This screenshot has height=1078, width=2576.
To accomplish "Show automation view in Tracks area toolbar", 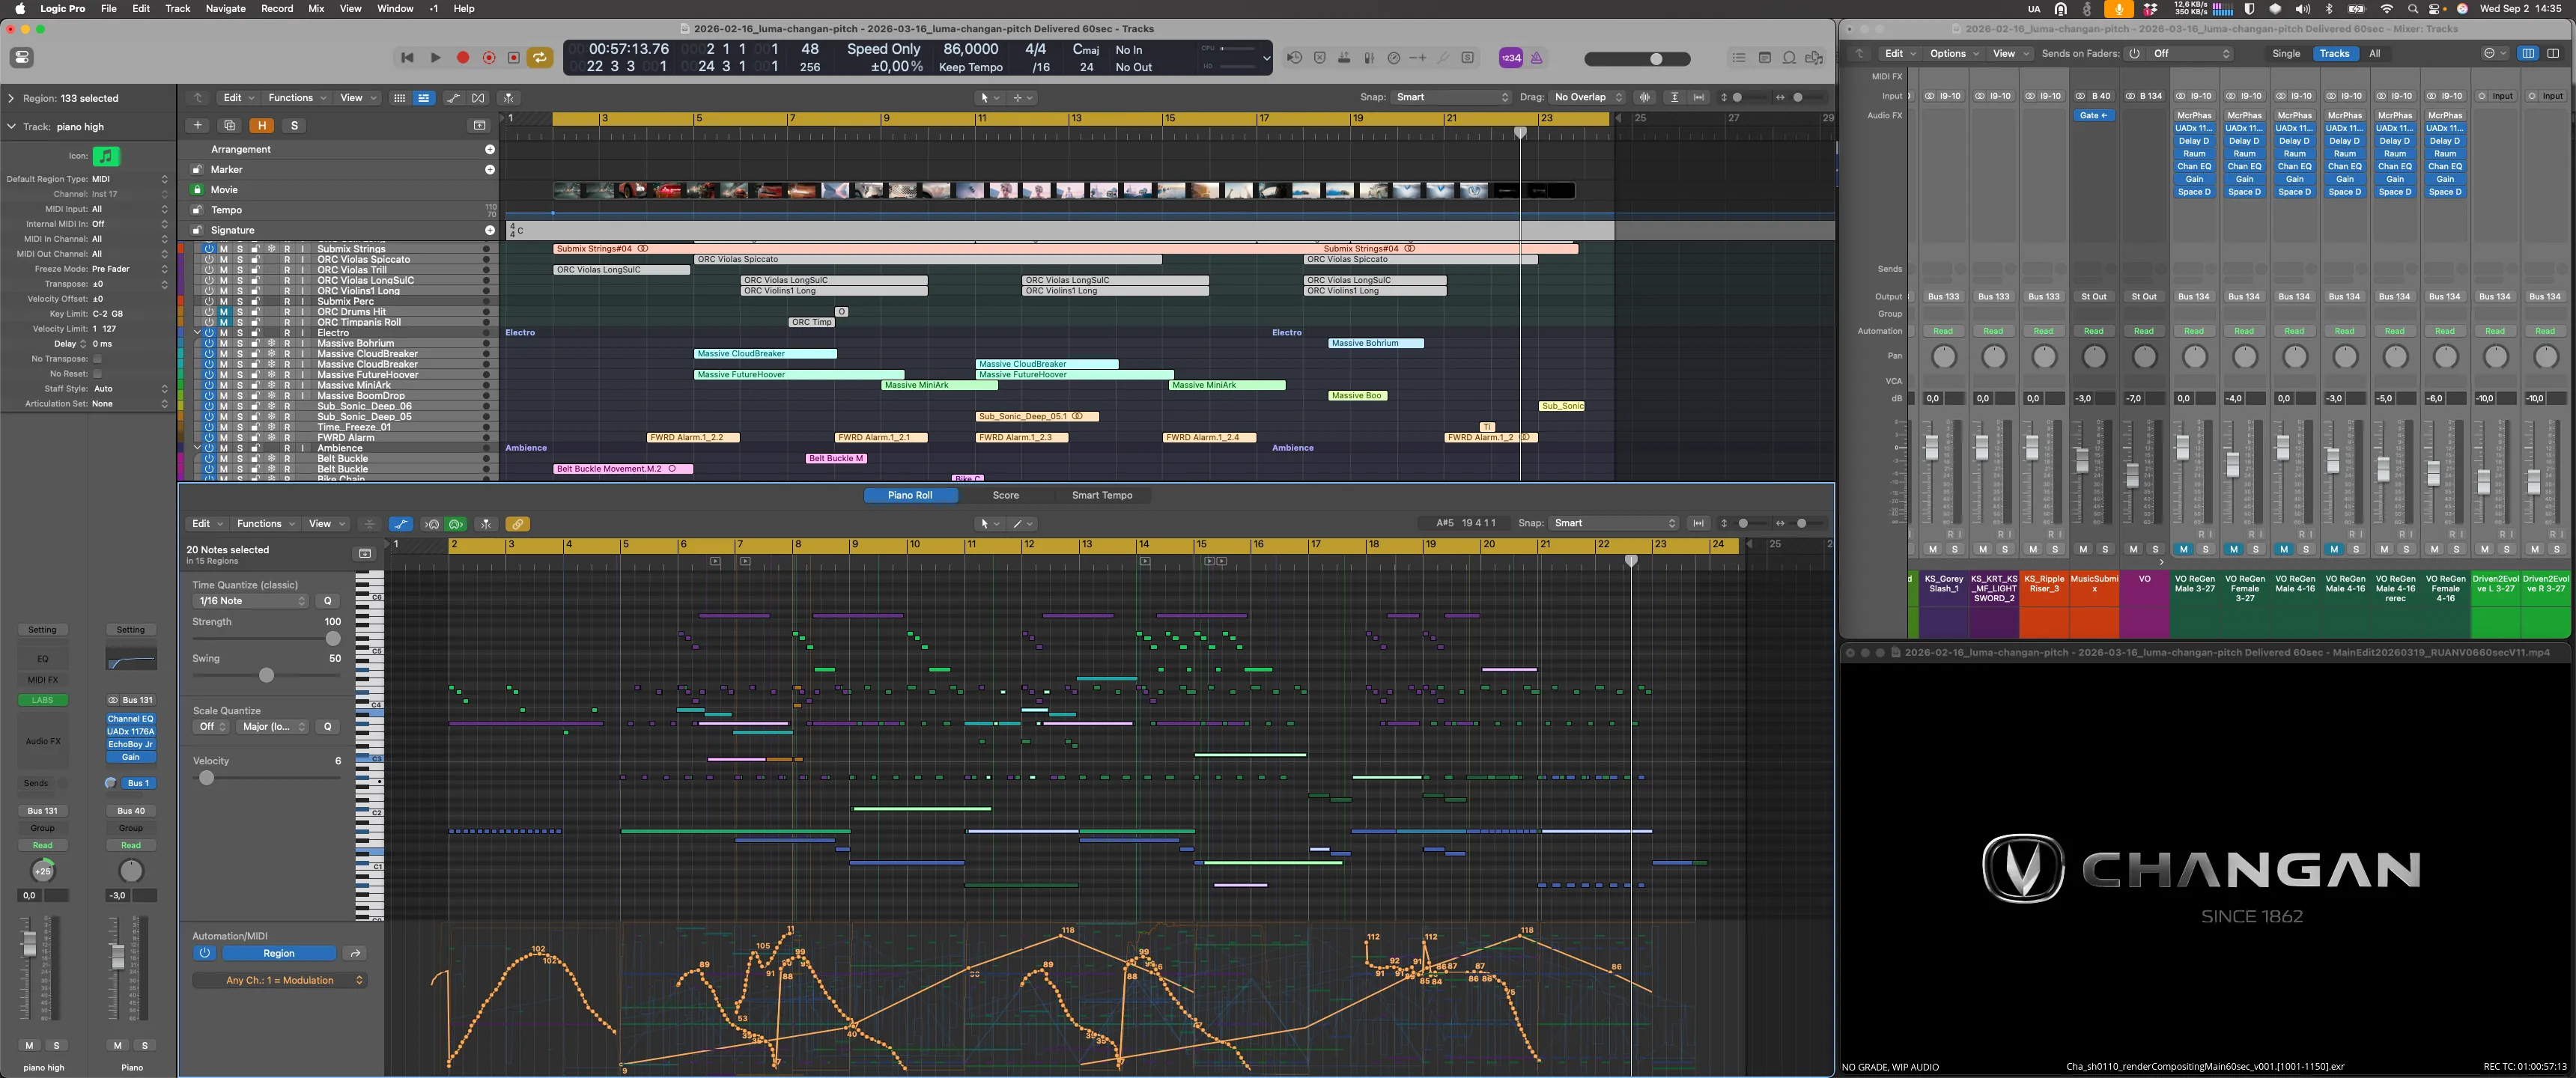I will (x=453, y=98).
